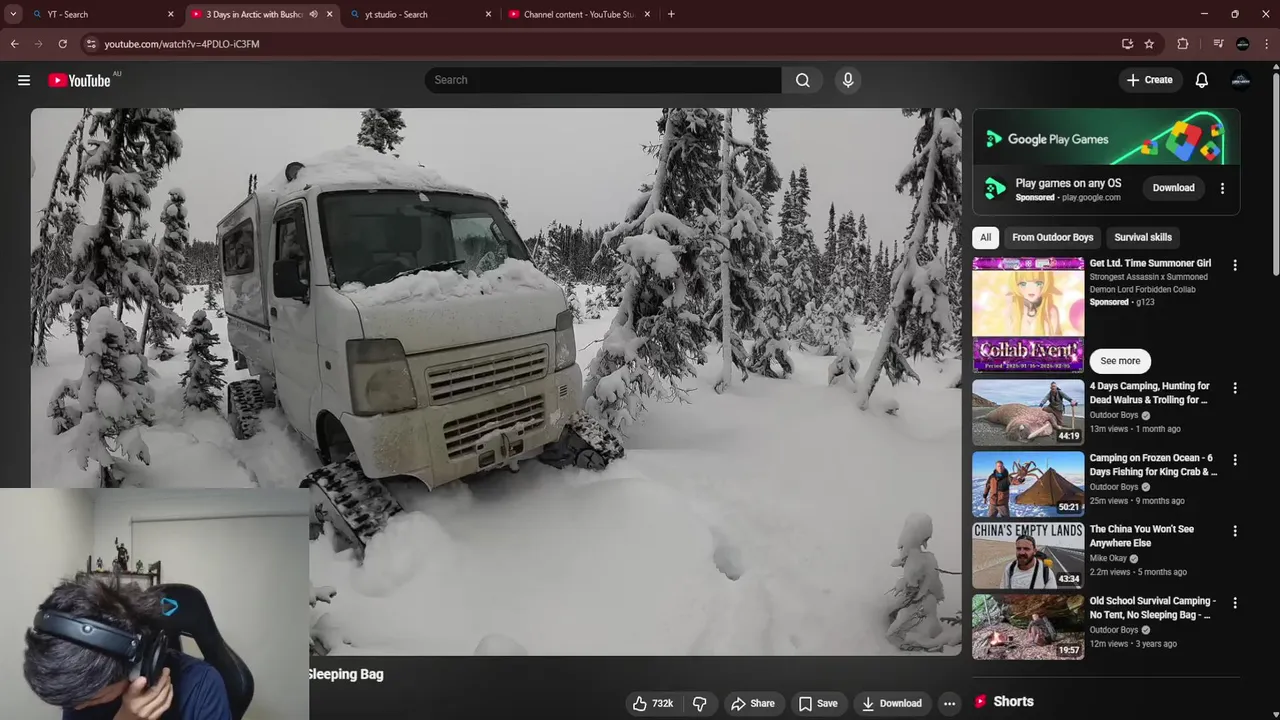Screen dimensions: 1280x720
Task: Open Chrome three-dot menu
Action: point(1266,44)
